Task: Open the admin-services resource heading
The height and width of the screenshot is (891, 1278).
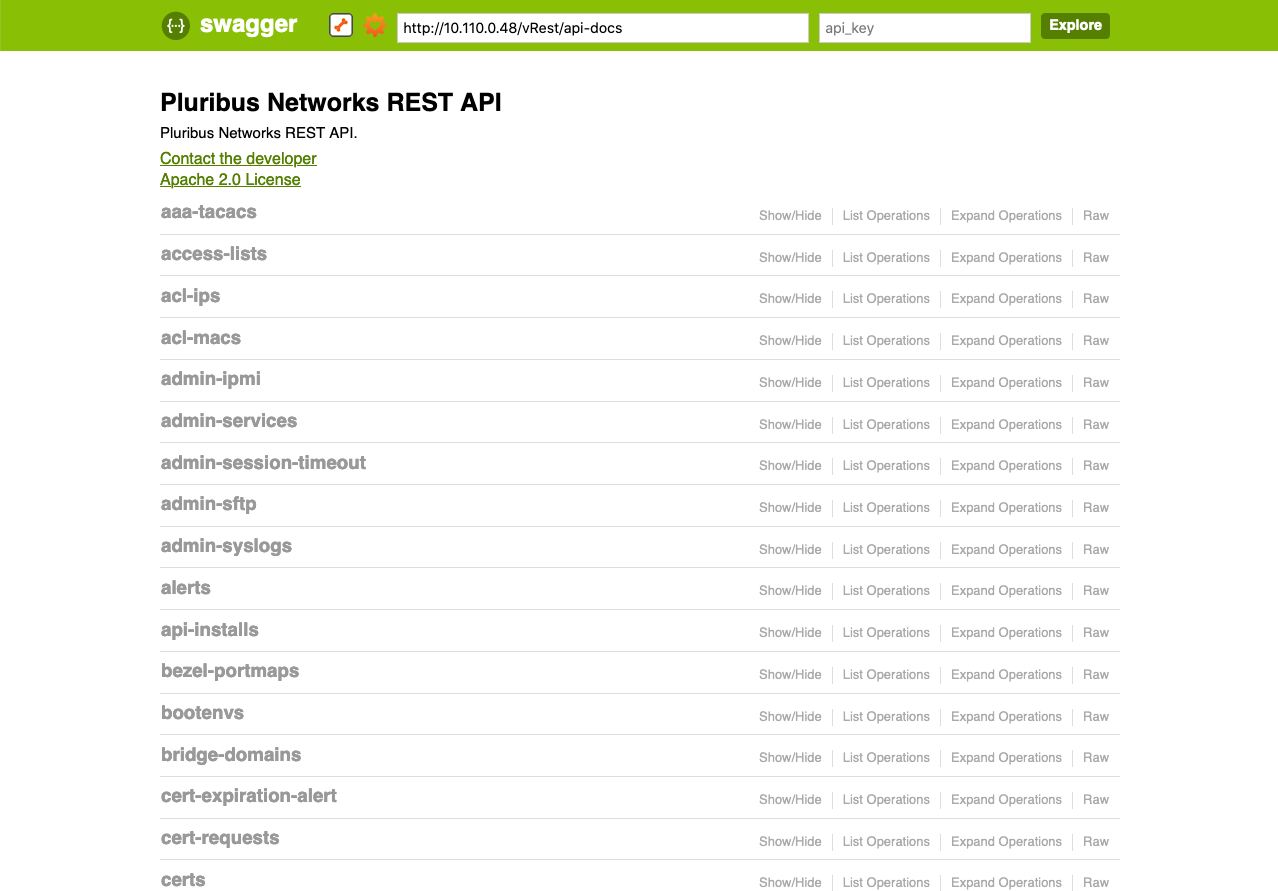Action: [x=229, y=421]
